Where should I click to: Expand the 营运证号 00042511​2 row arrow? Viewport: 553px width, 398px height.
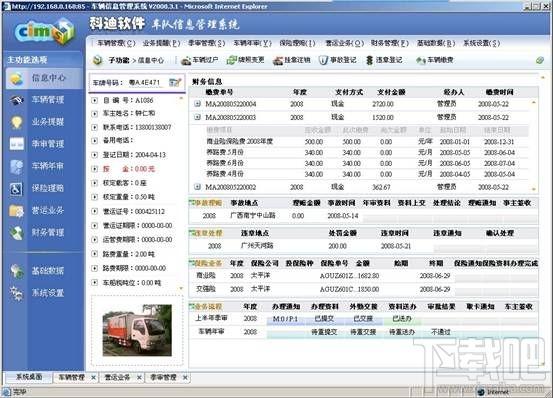pos(95,212)
